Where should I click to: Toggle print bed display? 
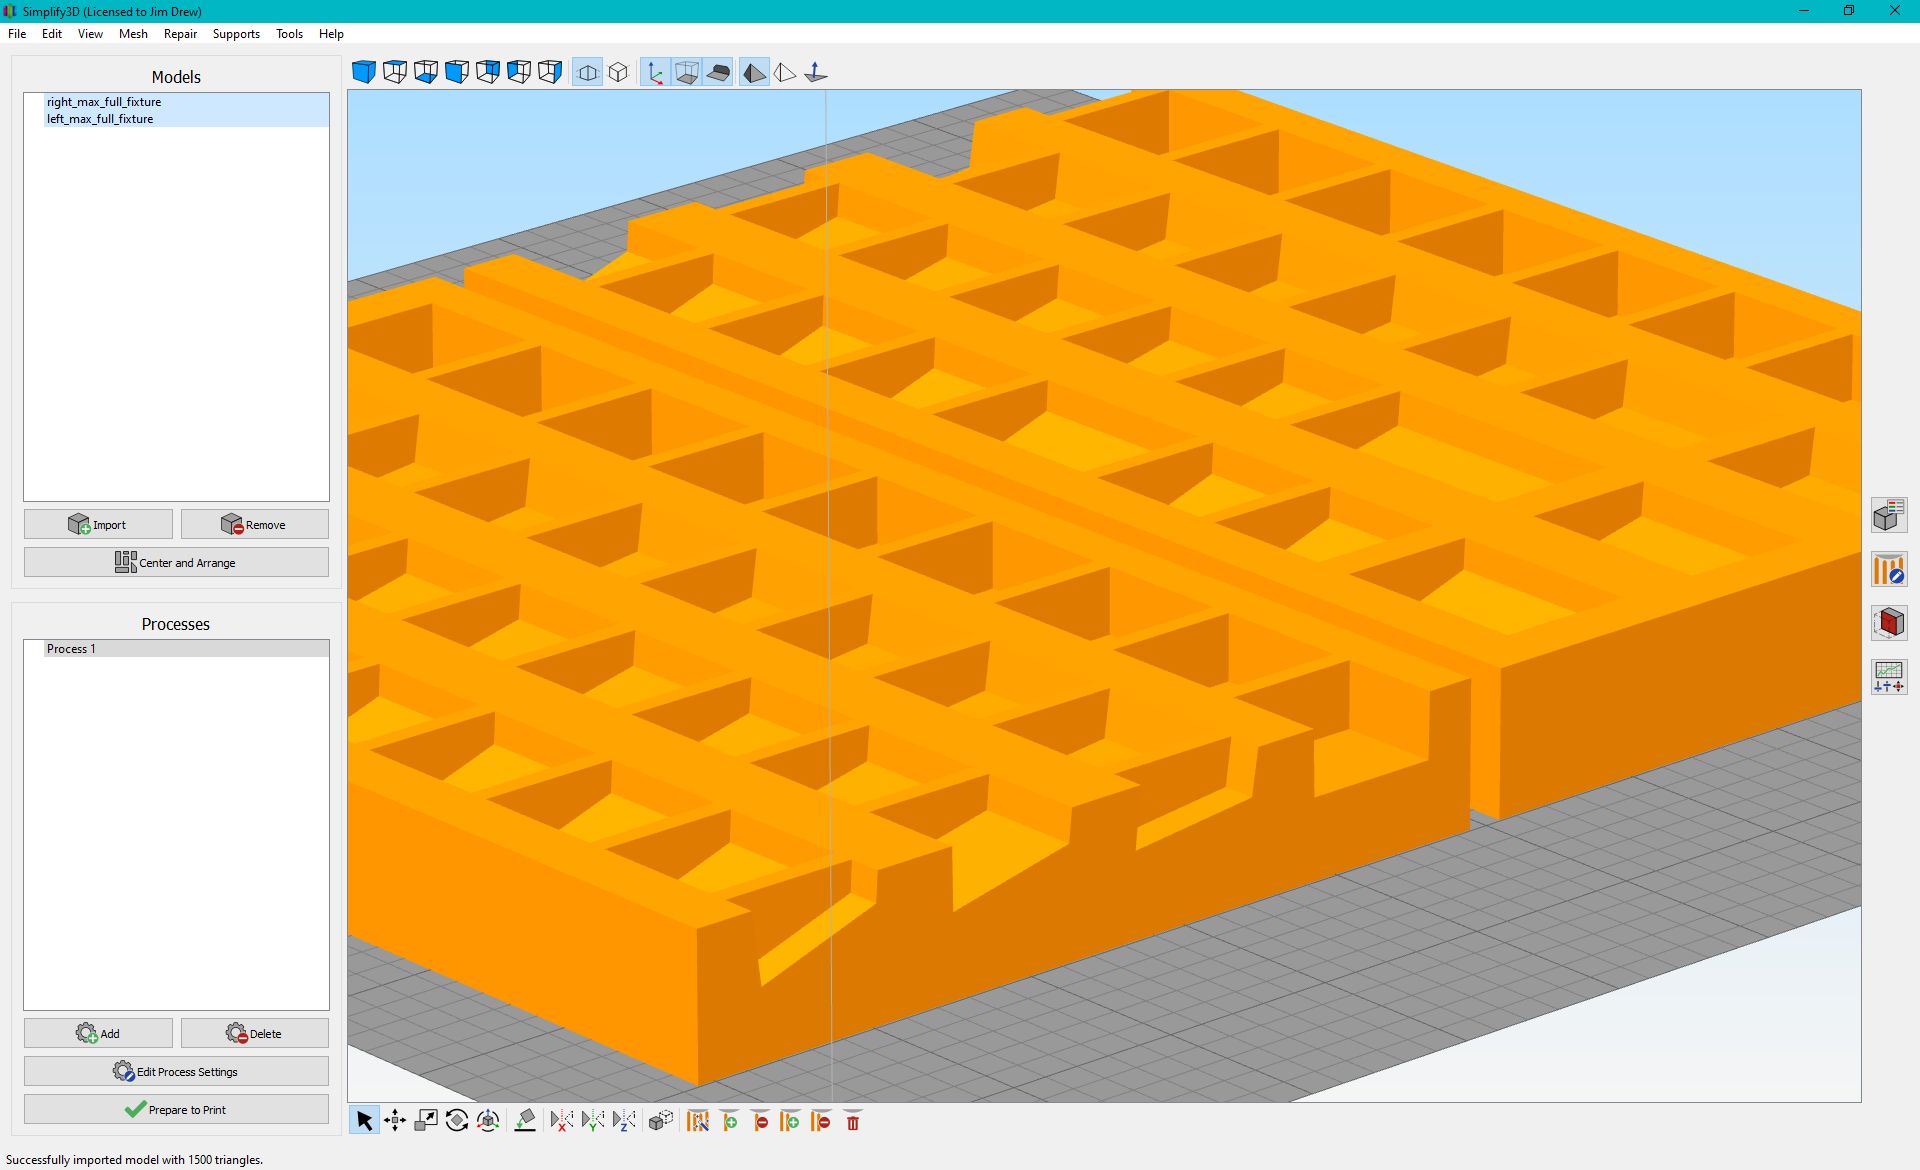pyautogui.click(x=717, y=72)
